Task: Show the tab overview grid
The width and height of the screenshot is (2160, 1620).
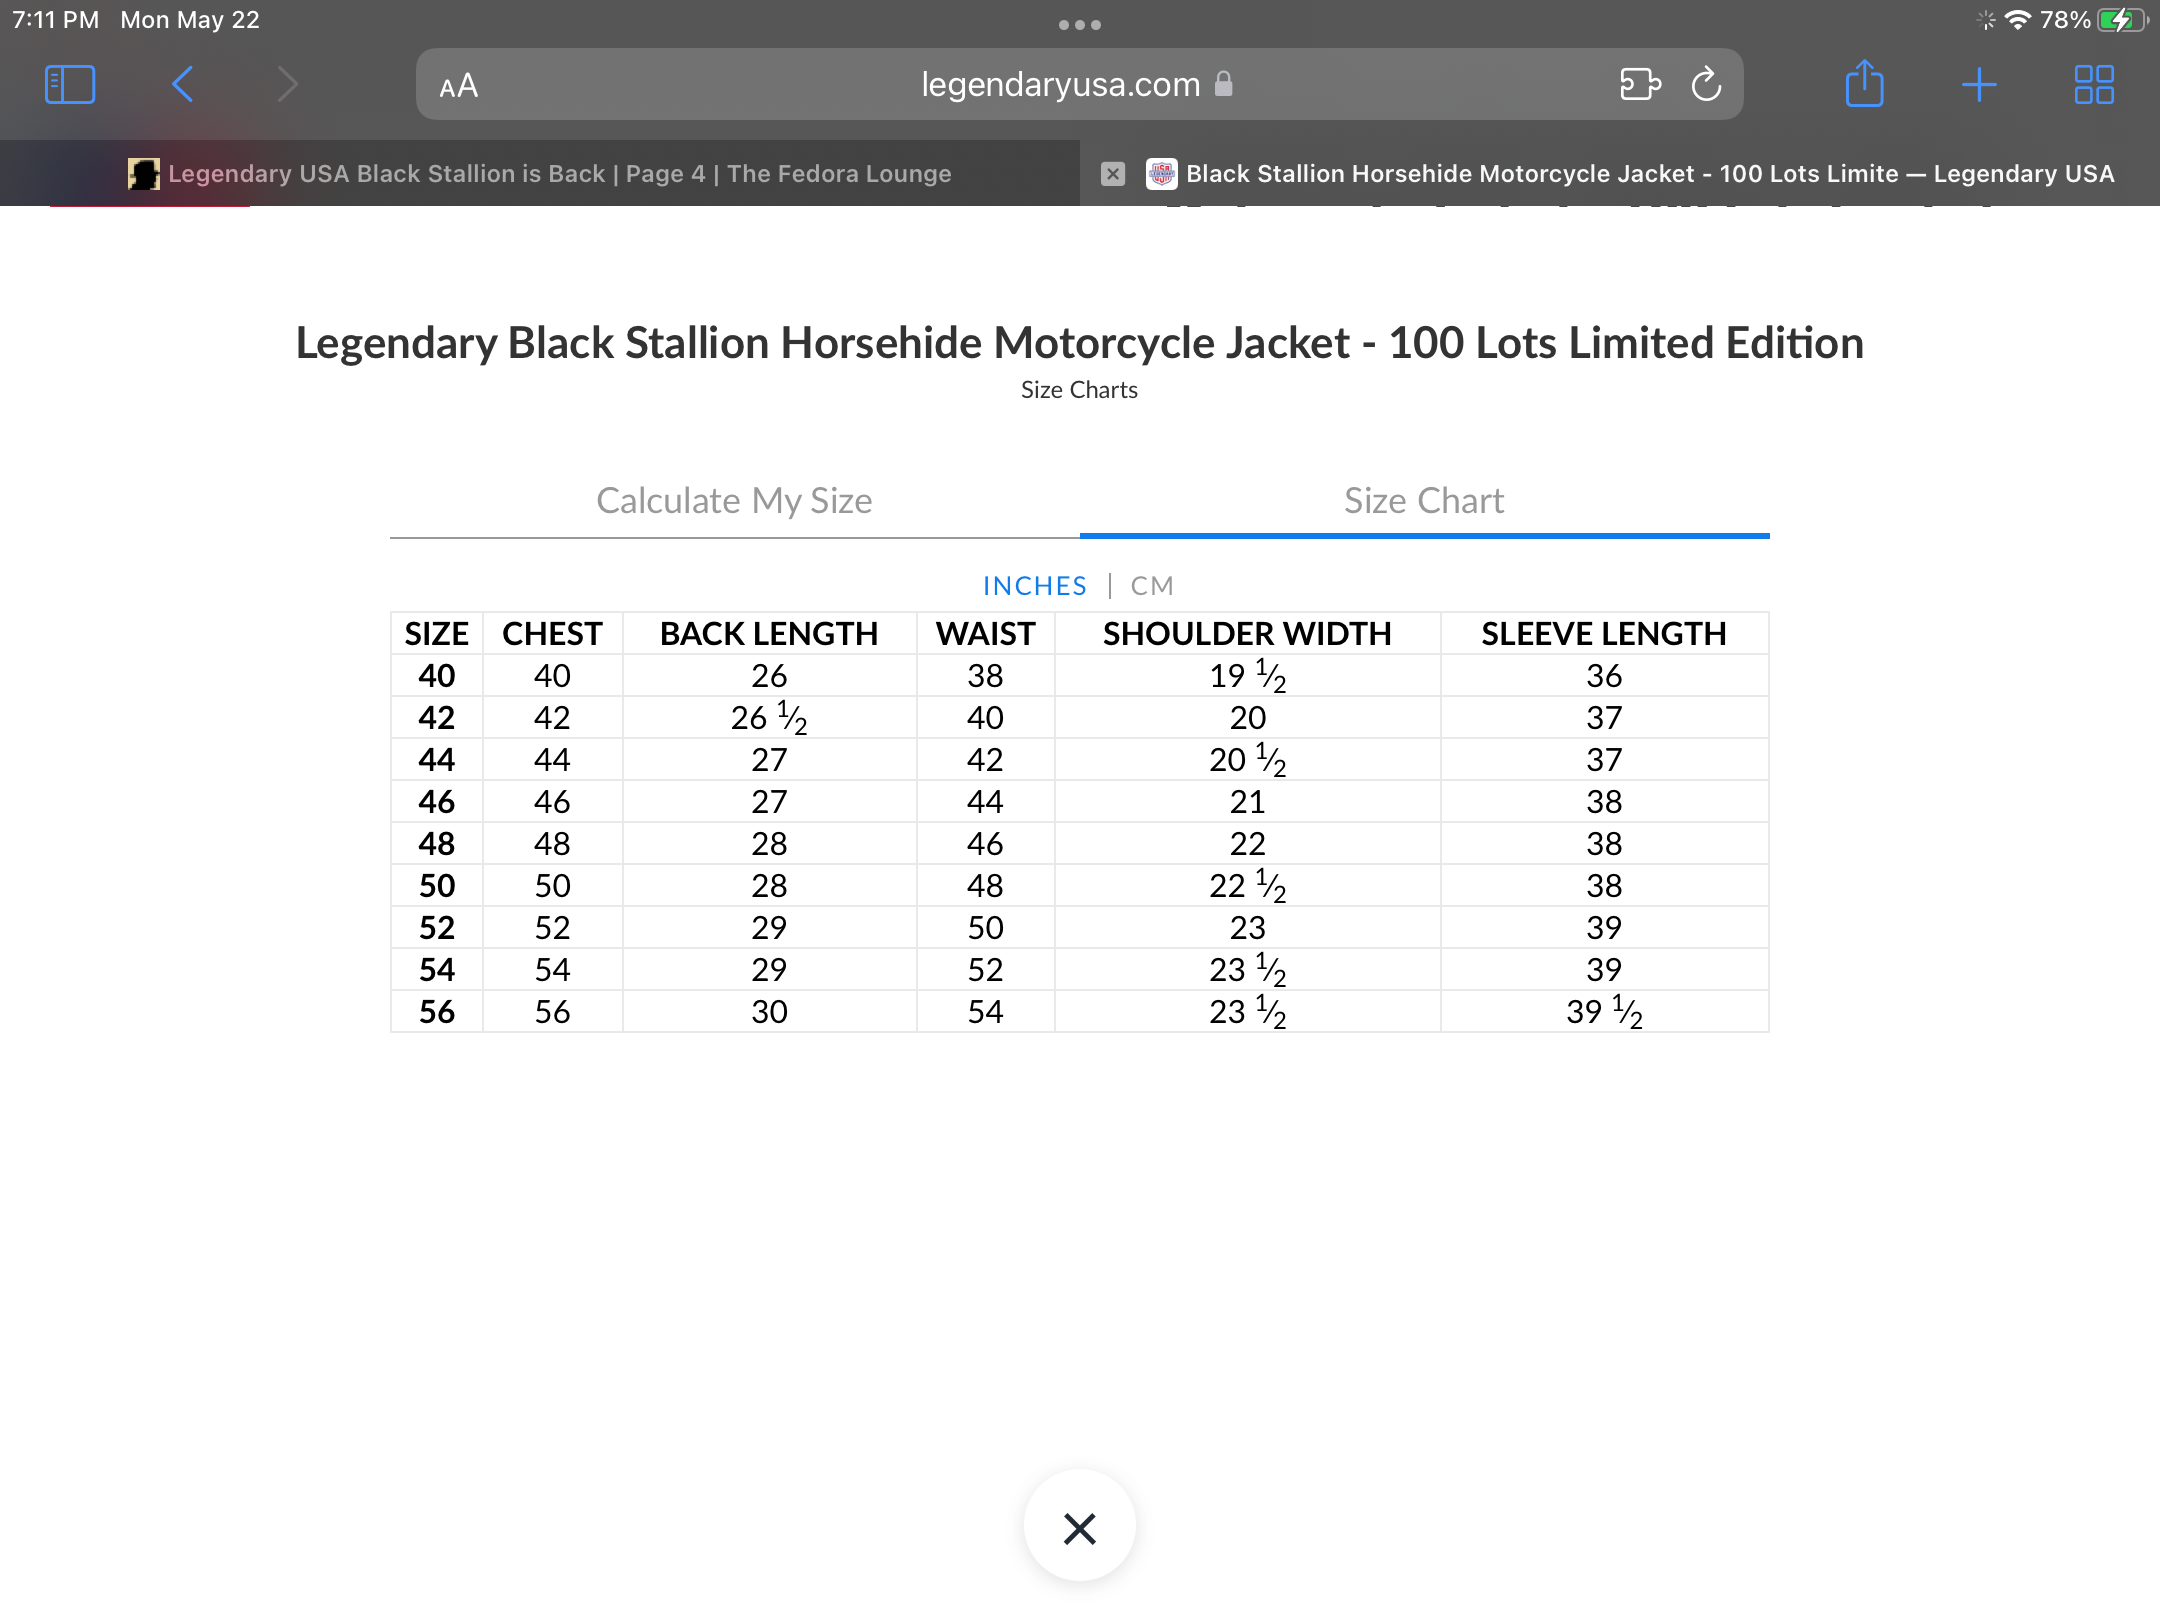Action: 2094,85
